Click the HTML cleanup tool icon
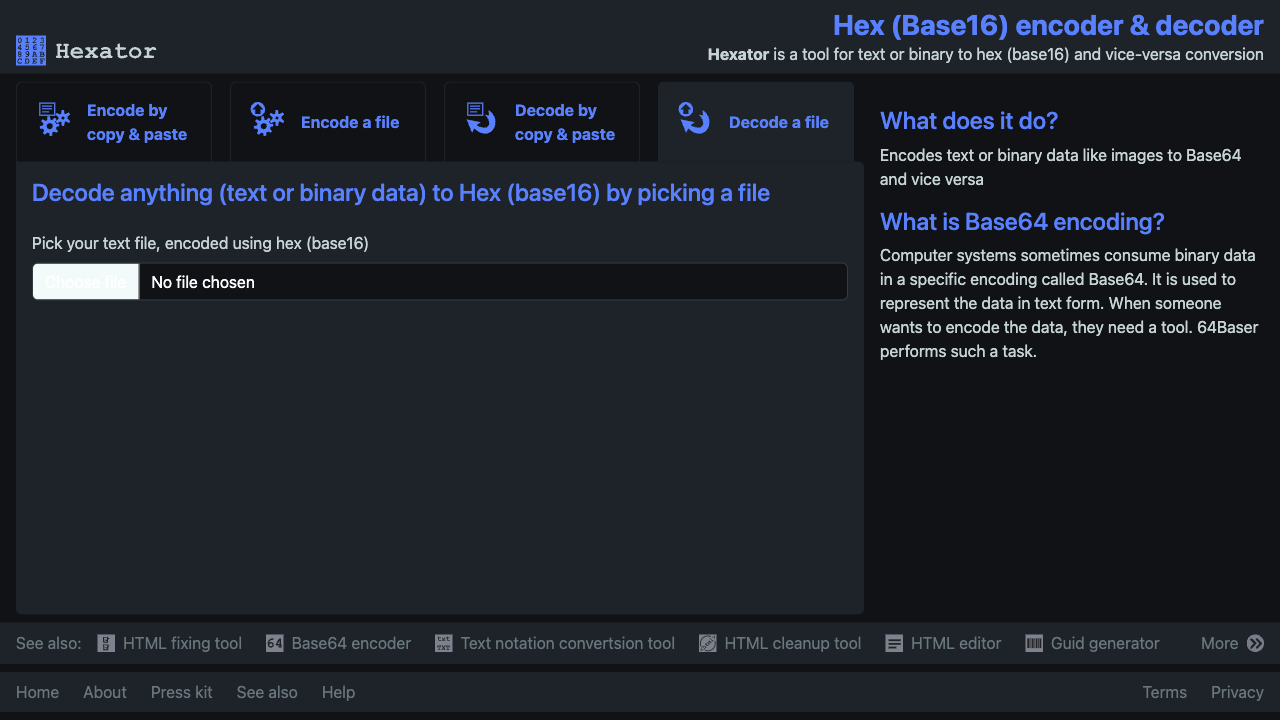1280x720 pixels. (708, 643)
